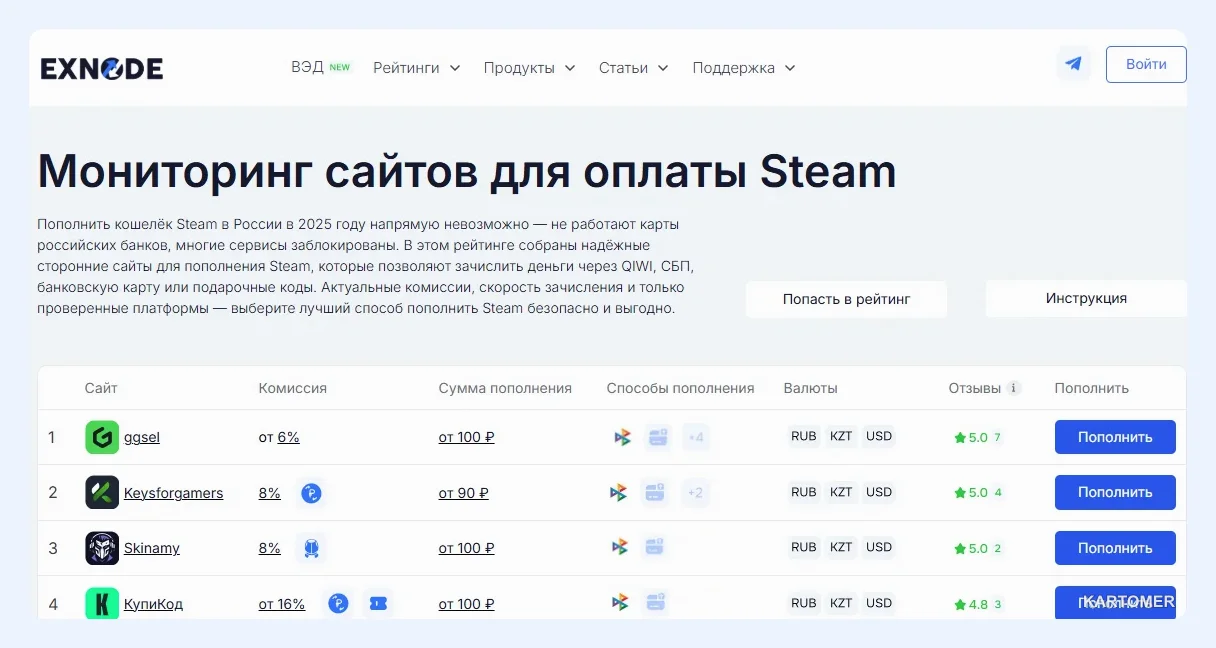
Task: Click the star rating 4.8 in КупиКод row
Action: (971, 604)
